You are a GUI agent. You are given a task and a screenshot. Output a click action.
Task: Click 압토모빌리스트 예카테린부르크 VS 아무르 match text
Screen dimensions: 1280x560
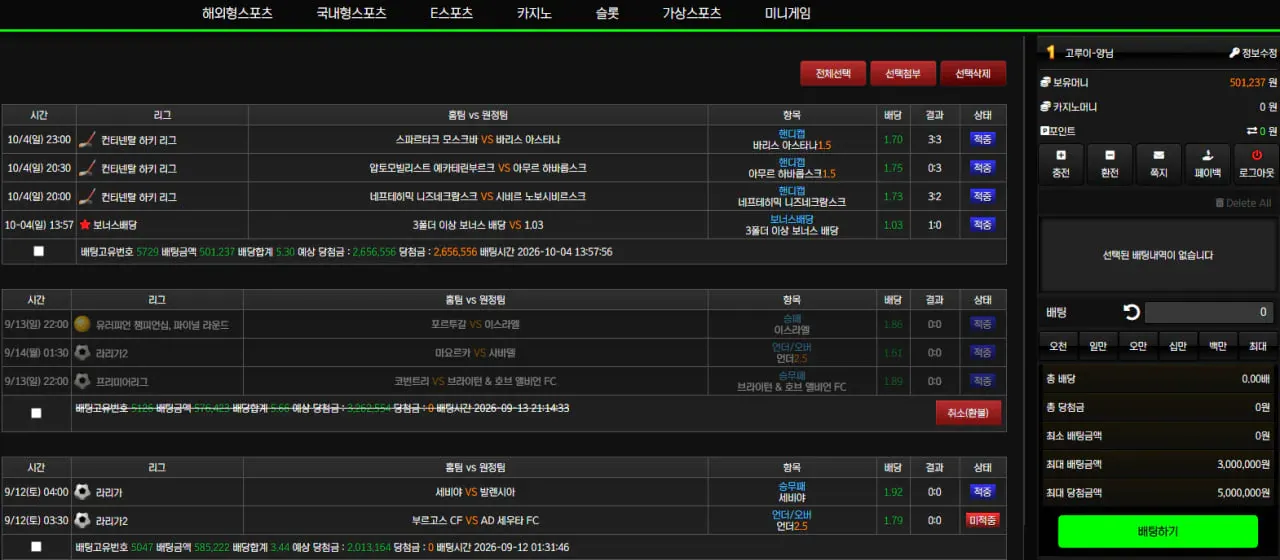[478, 168]
